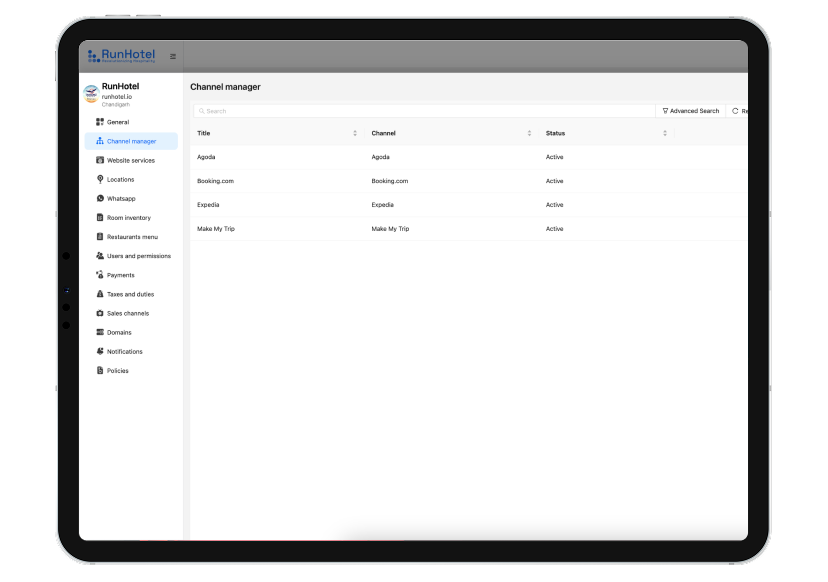Click the Whatsapp icon in sidebar
This screenshot has width=828, height=582.
click(x=100, y=199)
